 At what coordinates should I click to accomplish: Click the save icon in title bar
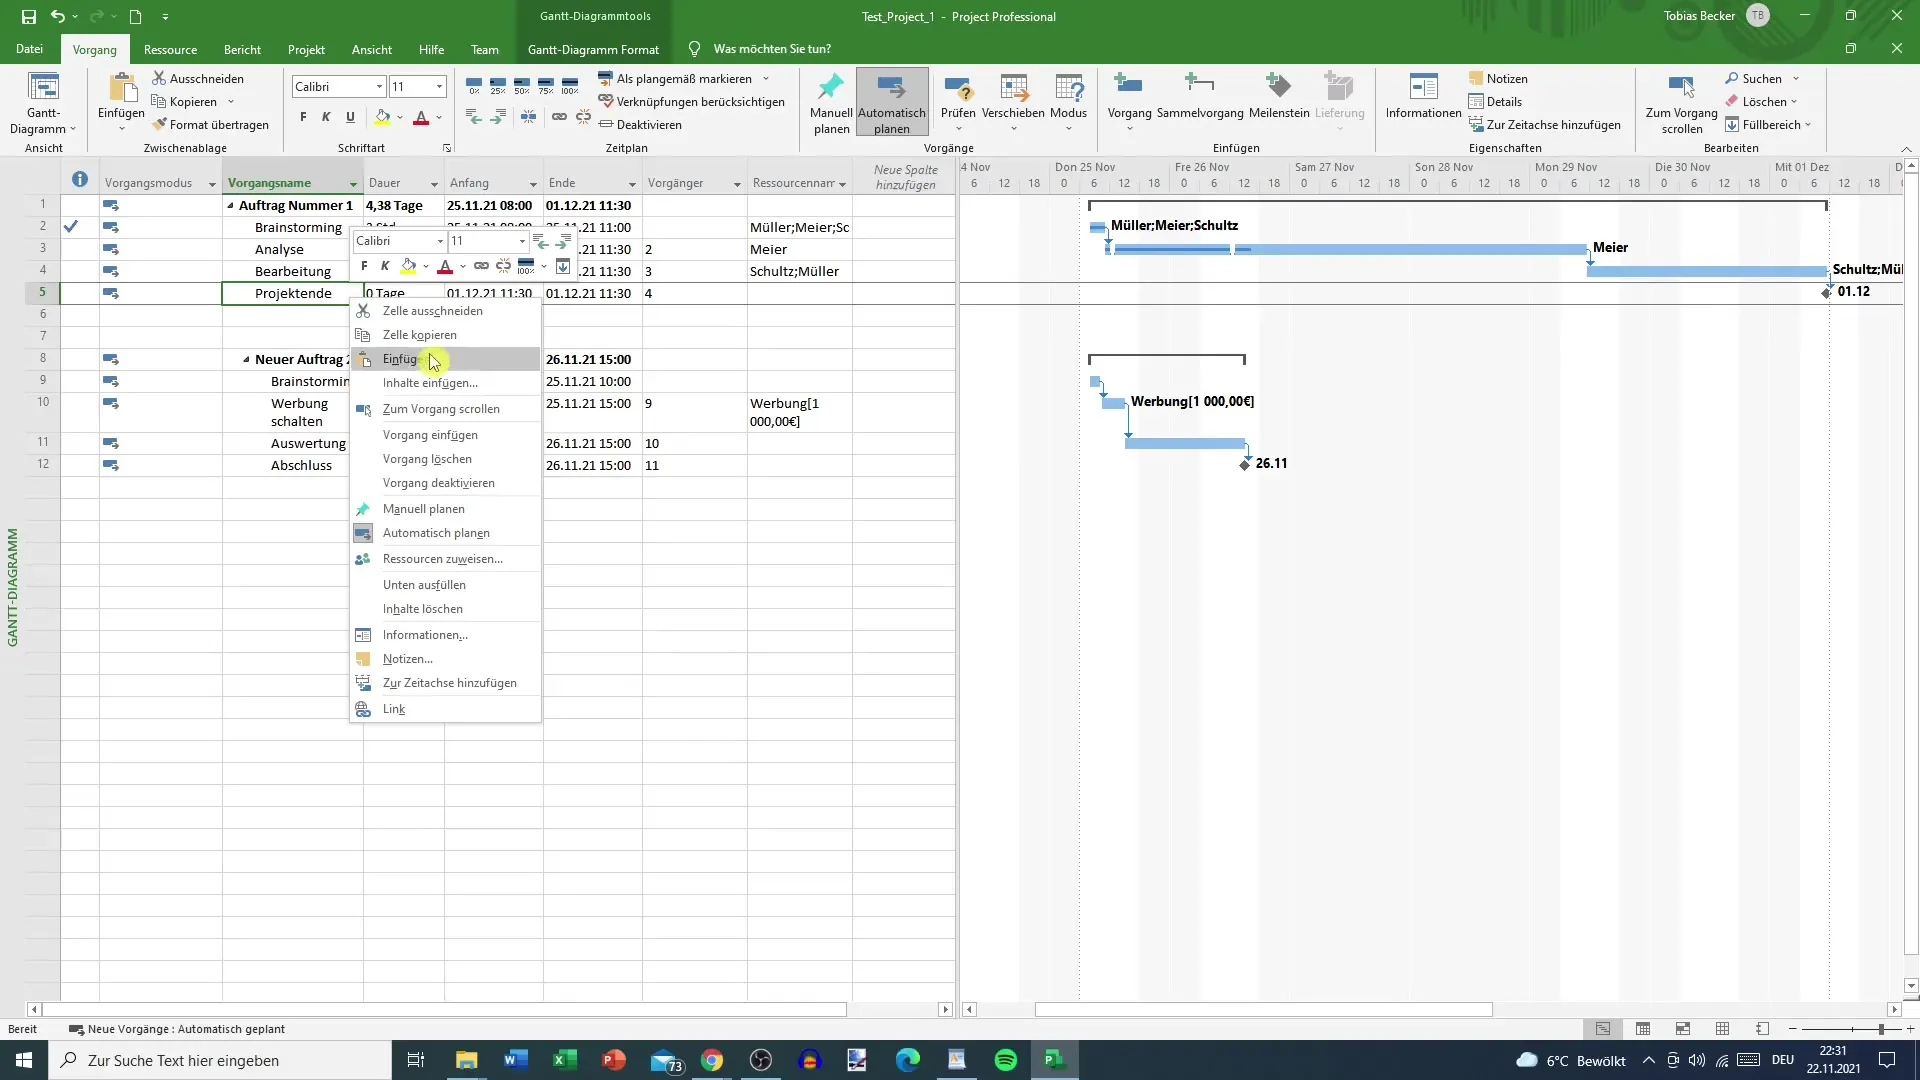28,16
